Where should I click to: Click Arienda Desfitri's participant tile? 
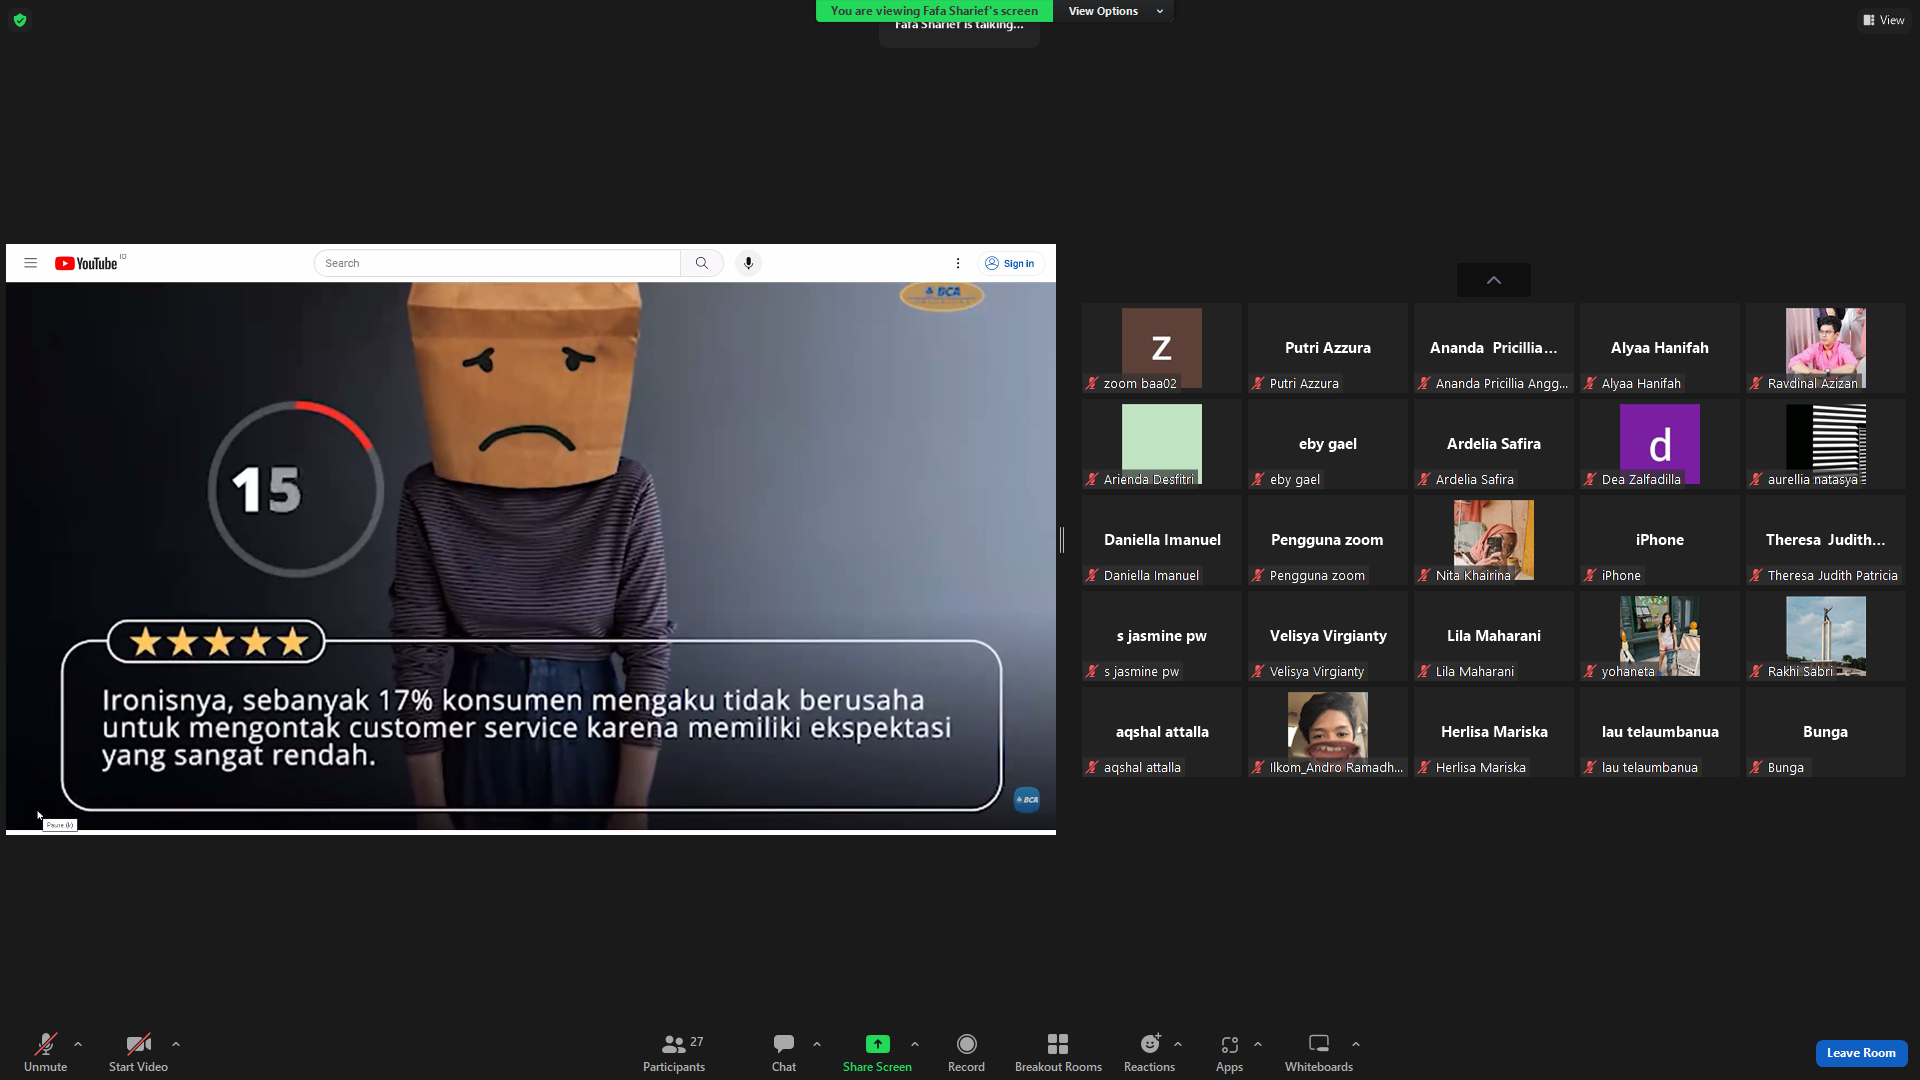pos(1162,444)
